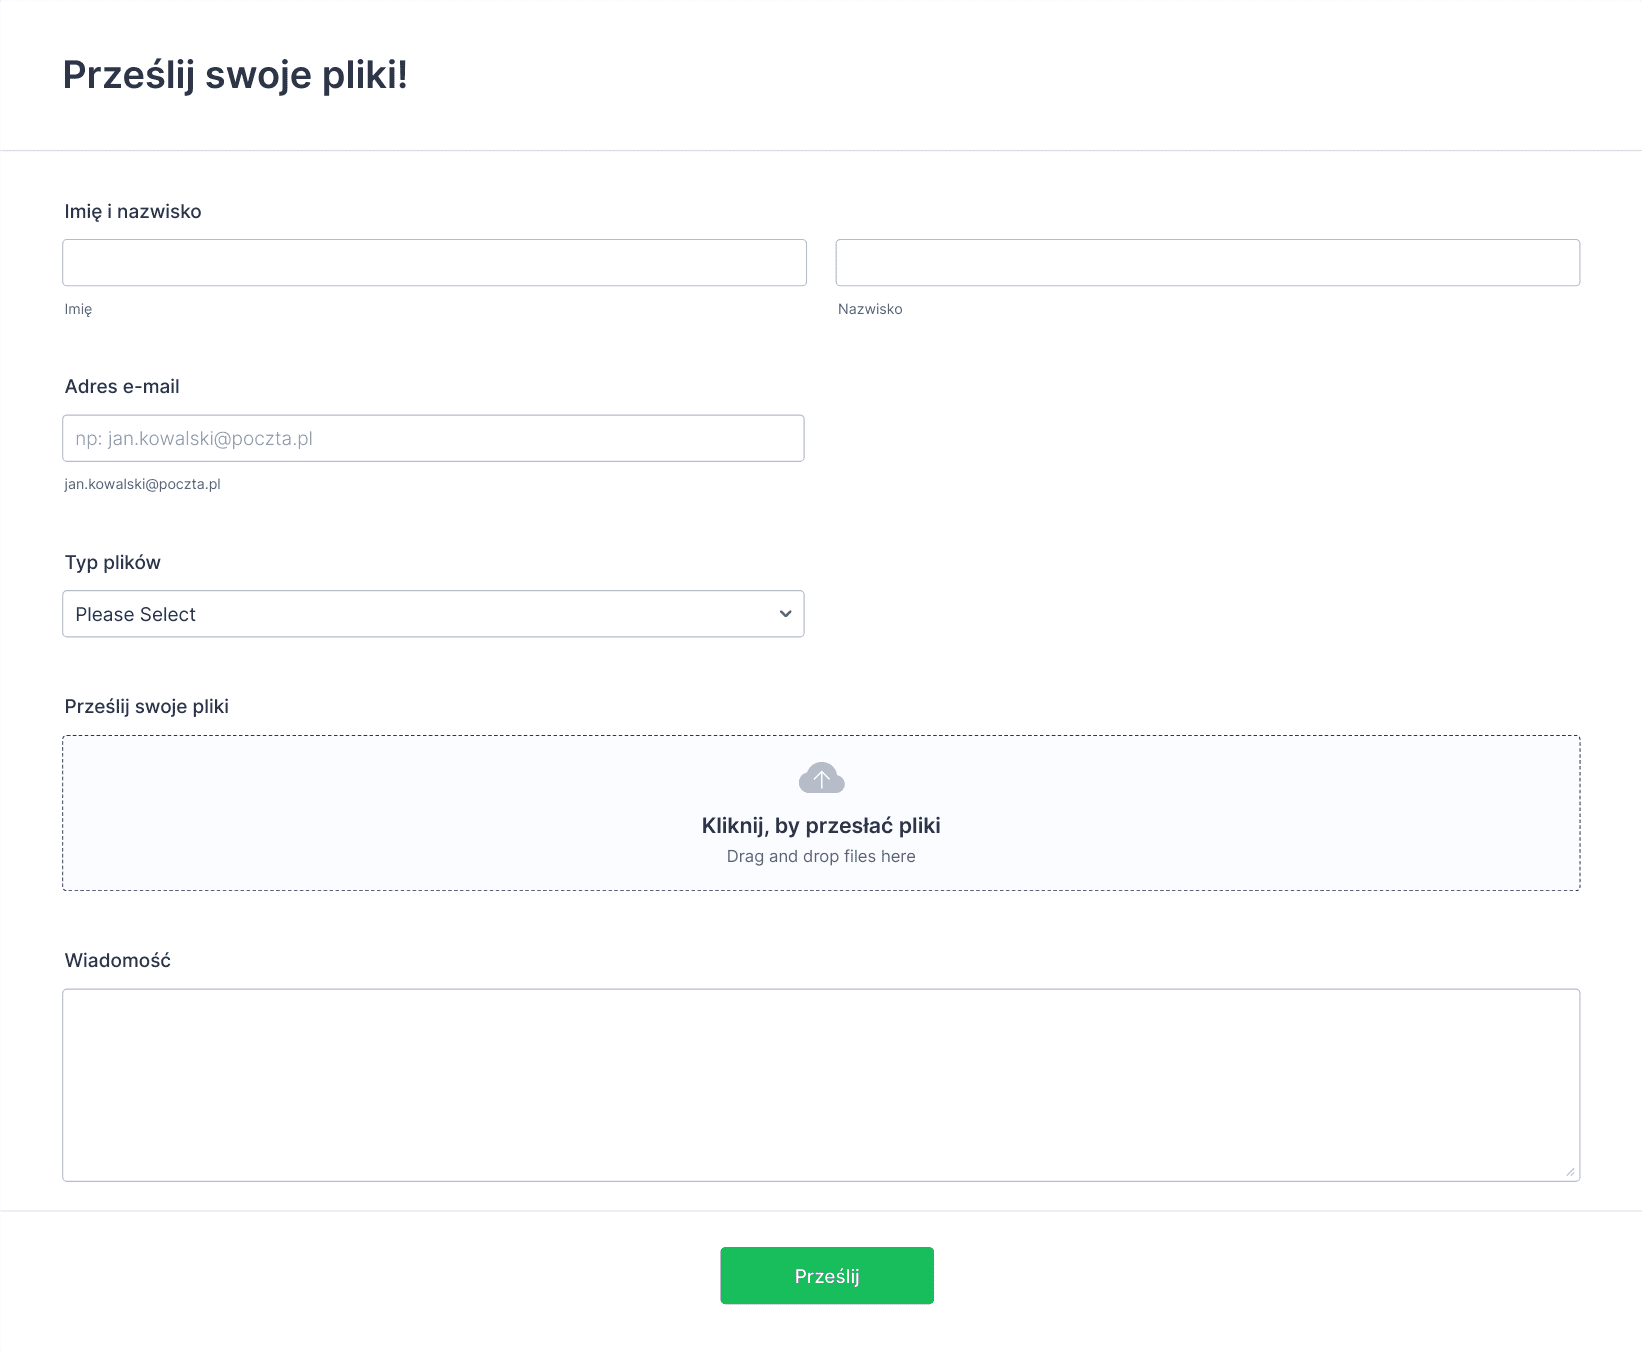Click the Imię i nazwisko label

133,212
